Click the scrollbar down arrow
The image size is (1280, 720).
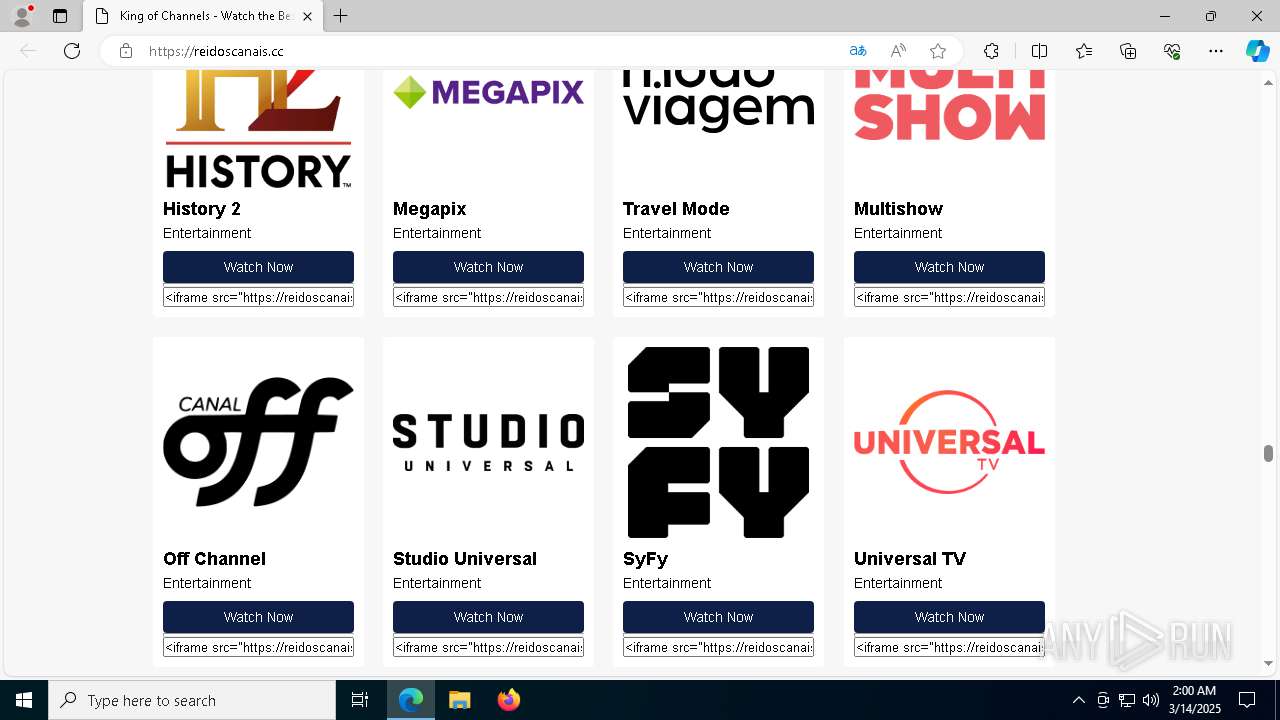[1268, 663]
